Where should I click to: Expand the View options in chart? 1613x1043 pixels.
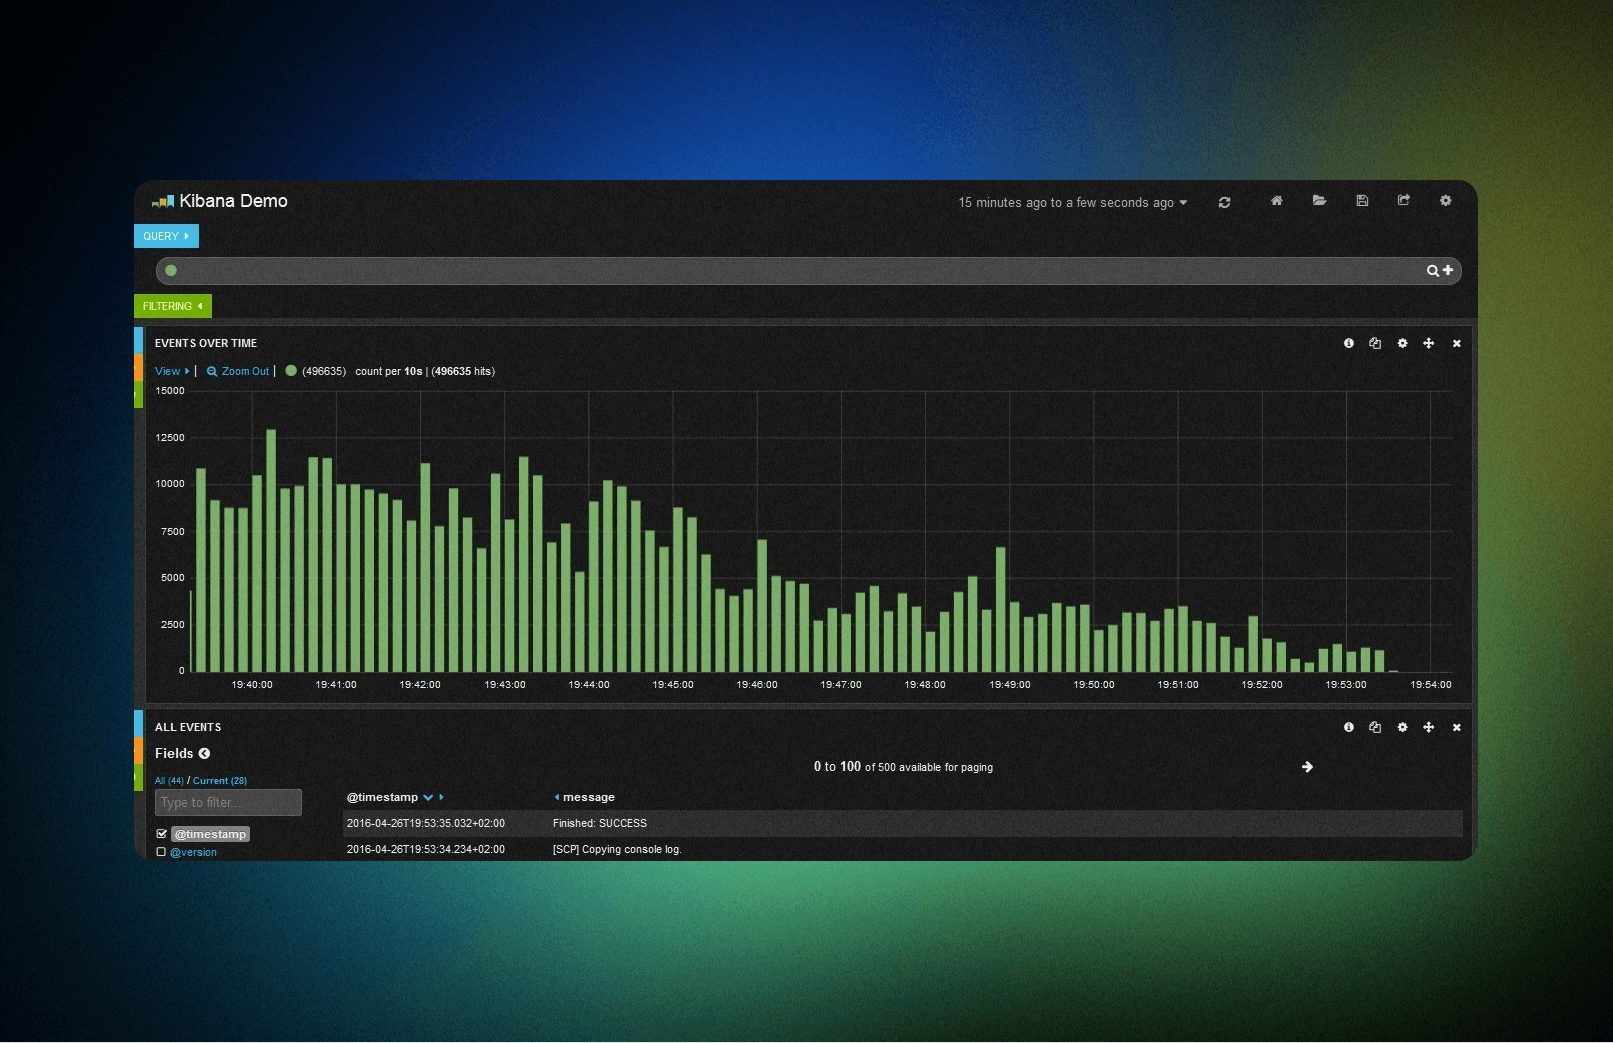(171, 371)
